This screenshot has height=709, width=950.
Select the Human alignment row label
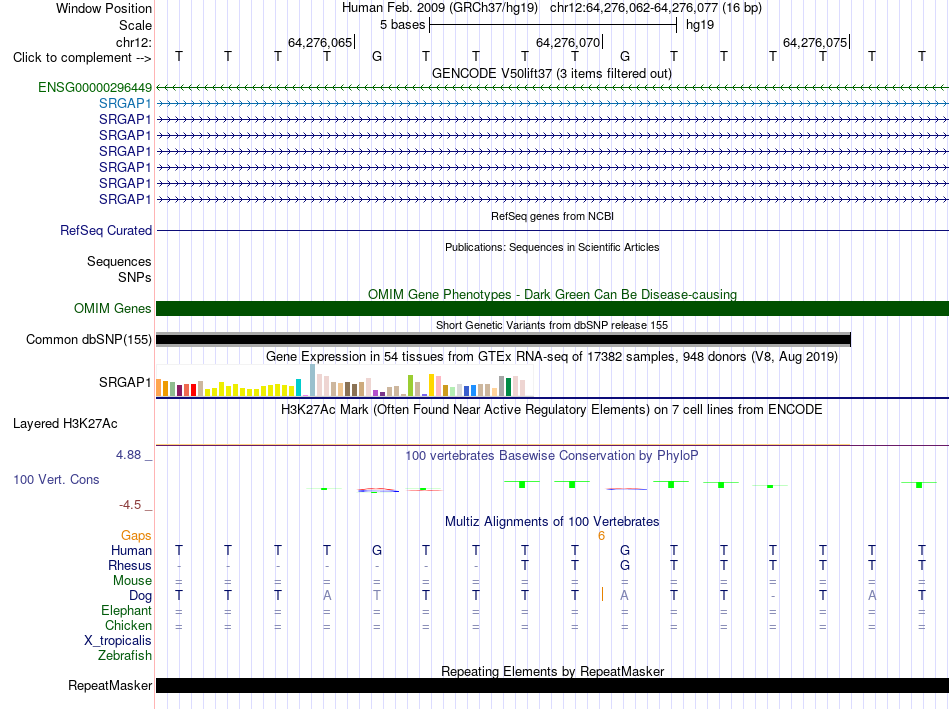click(x=131, y=551)
